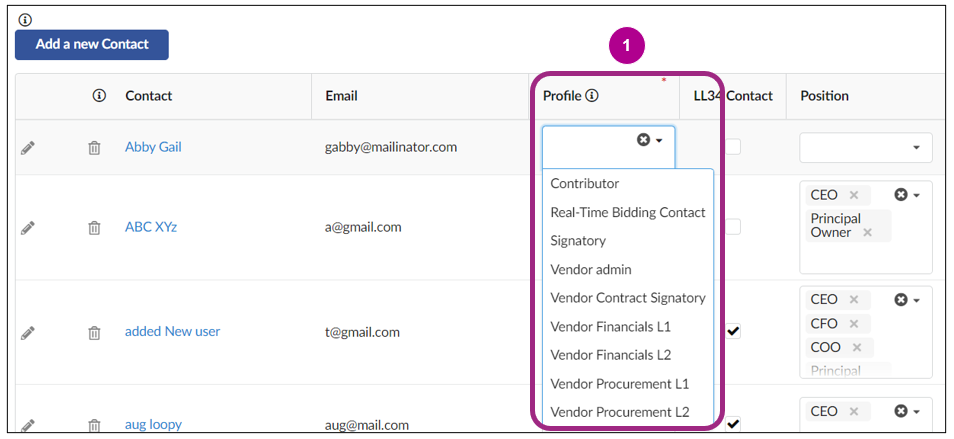
Task: Toggle LL34 Contact checkbox for aug loopy
Action: pyautogui.click(x=733, y=424)
